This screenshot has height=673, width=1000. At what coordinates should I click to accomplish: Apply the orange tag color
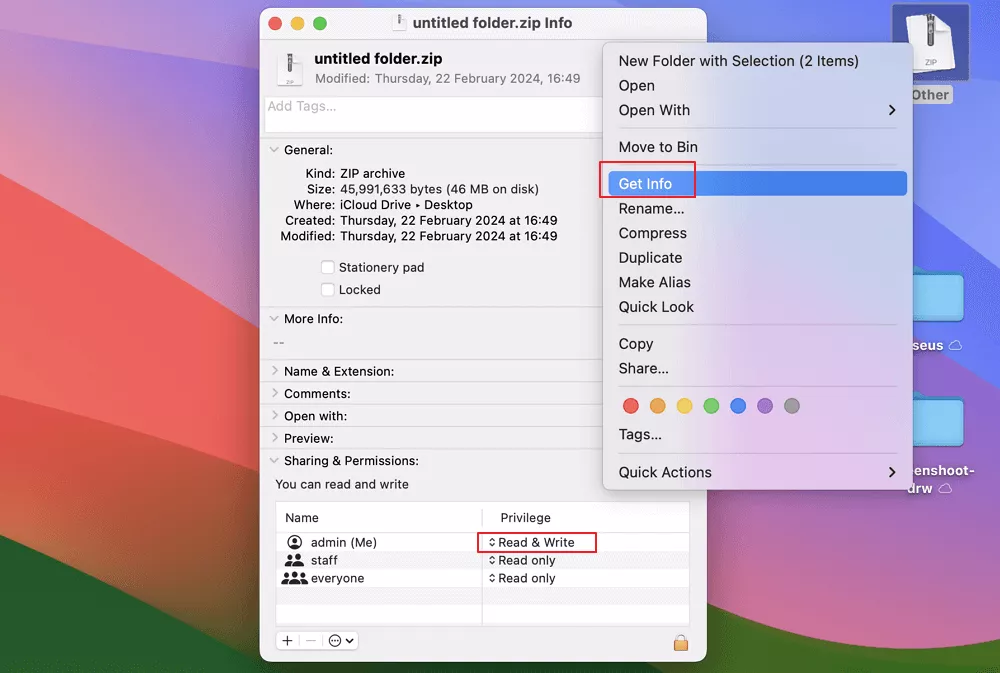point(658,406)
